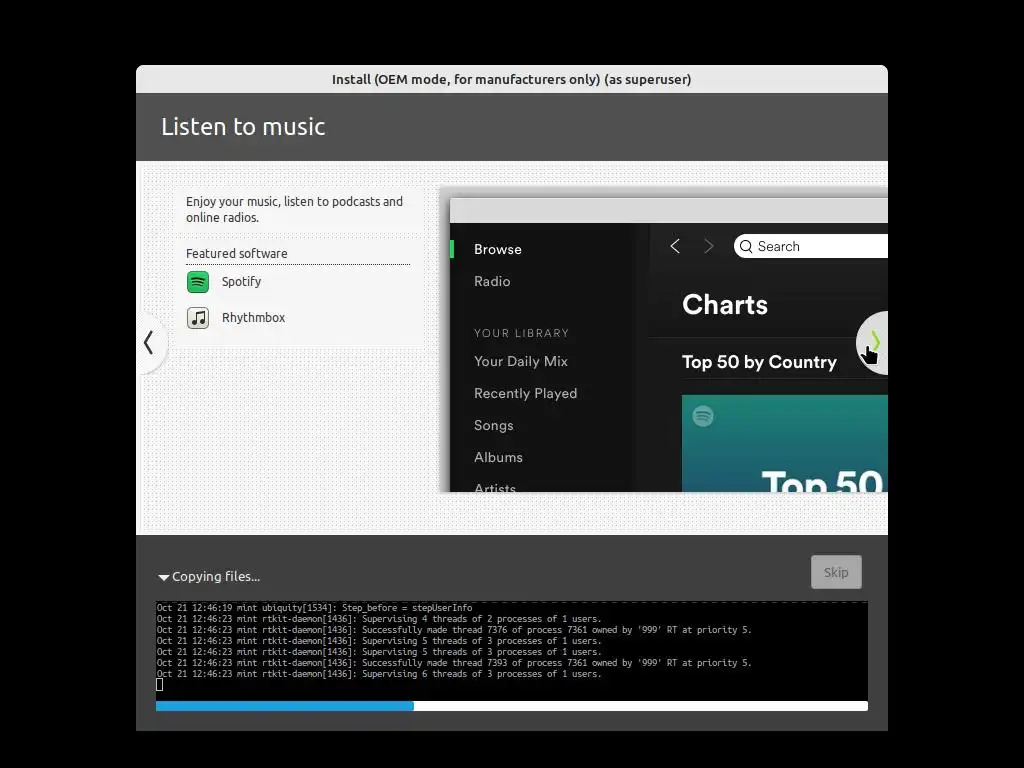The image size is (1024, 768).
Task: Advance slideshow with green next arrow
Action: [875, 341]
